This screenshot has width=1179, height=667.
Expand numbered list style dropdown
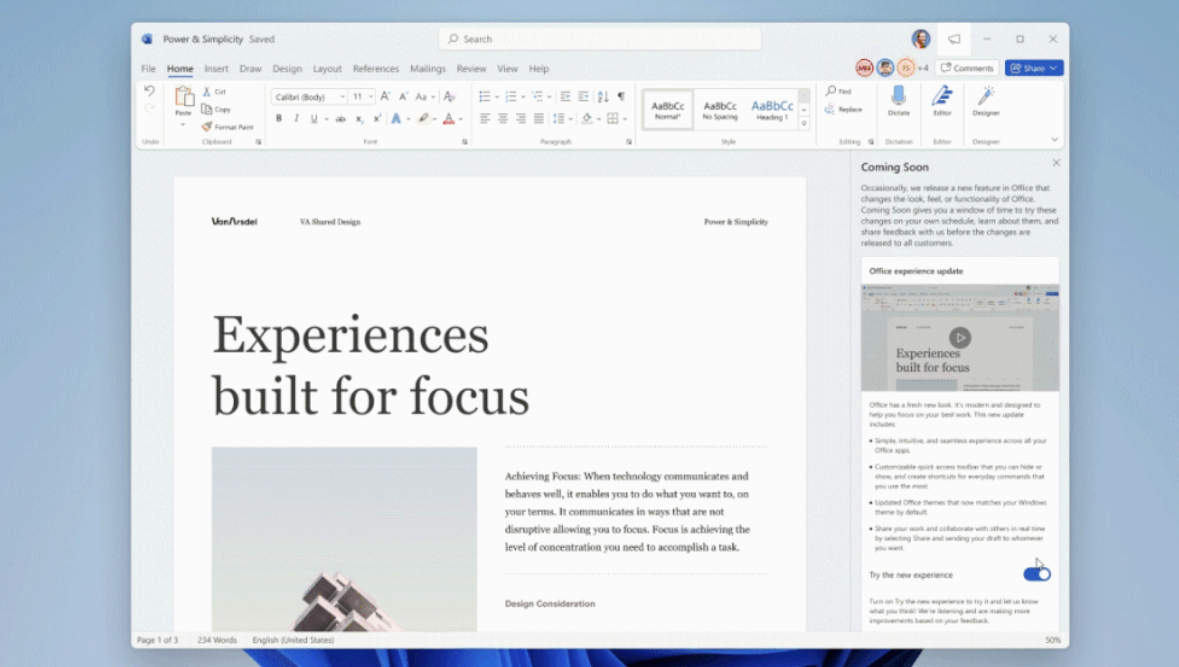tap(523, 97)
